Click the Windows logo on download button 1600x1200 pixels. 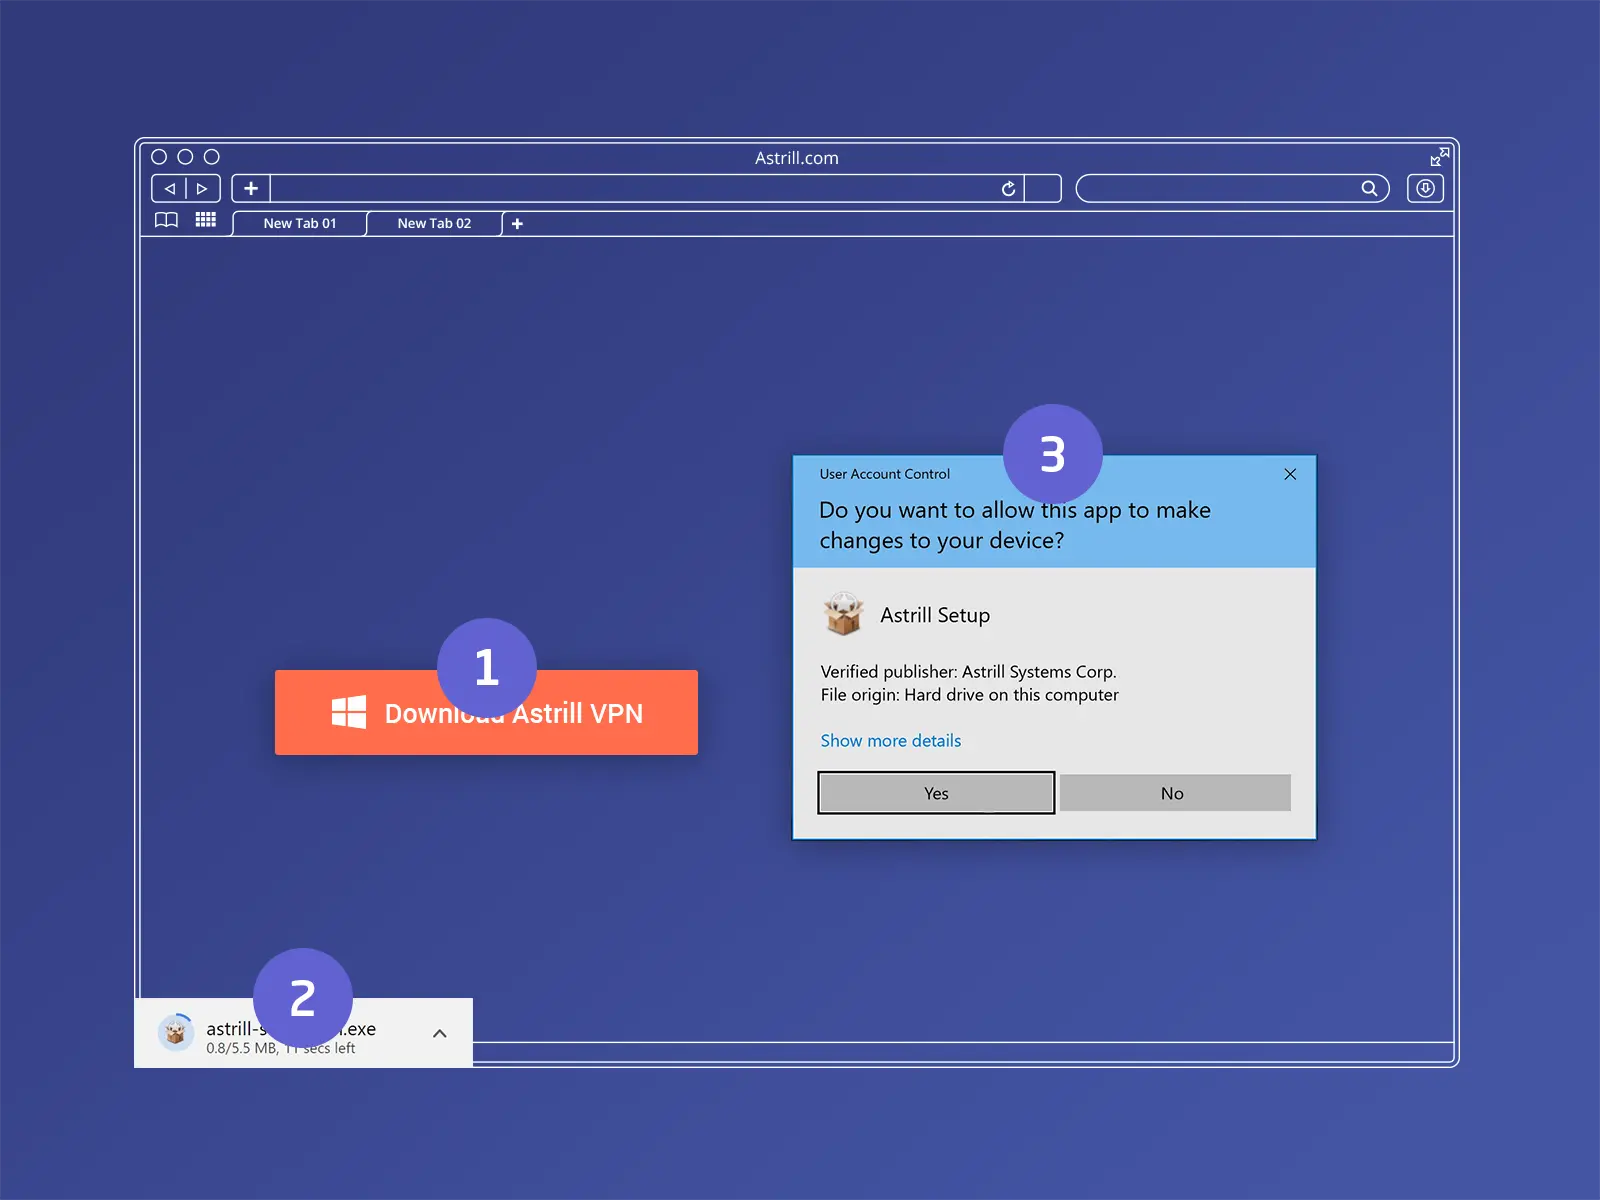349,712
